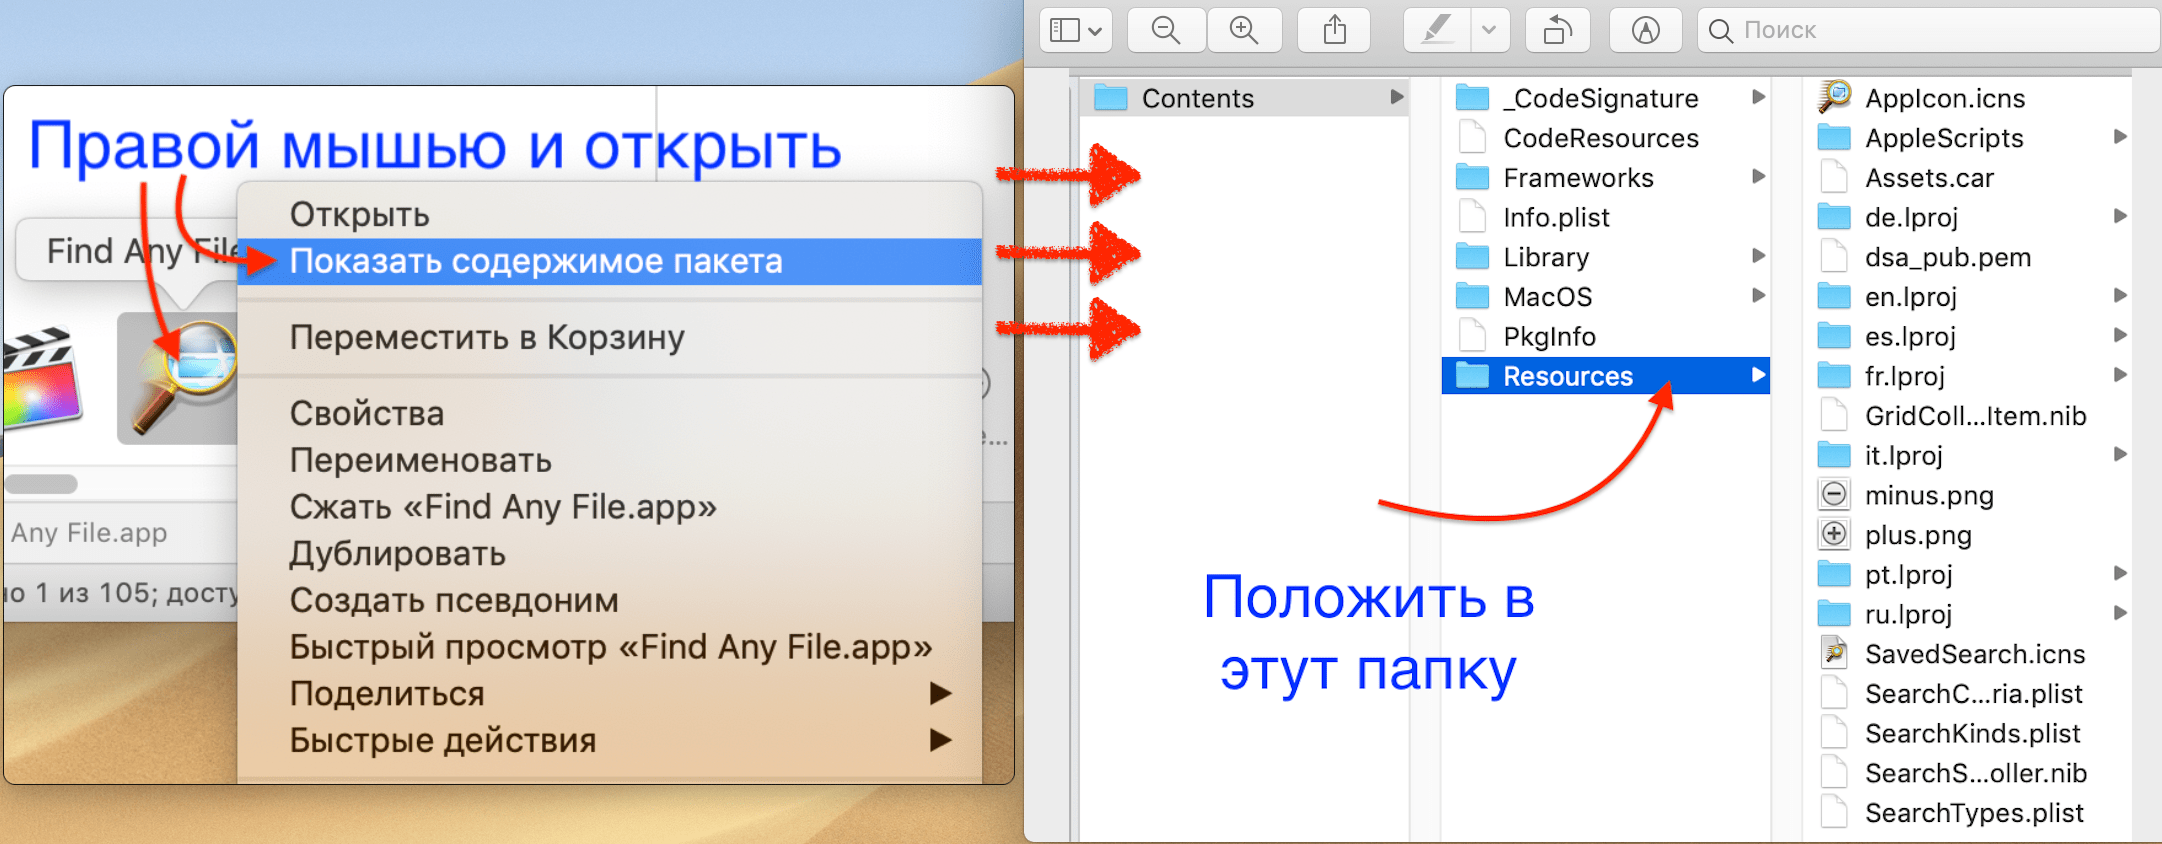This screenshot has height=844, width=2162.
Task: Select Создать псевдоним menu item
Action: tap(610, 600)
